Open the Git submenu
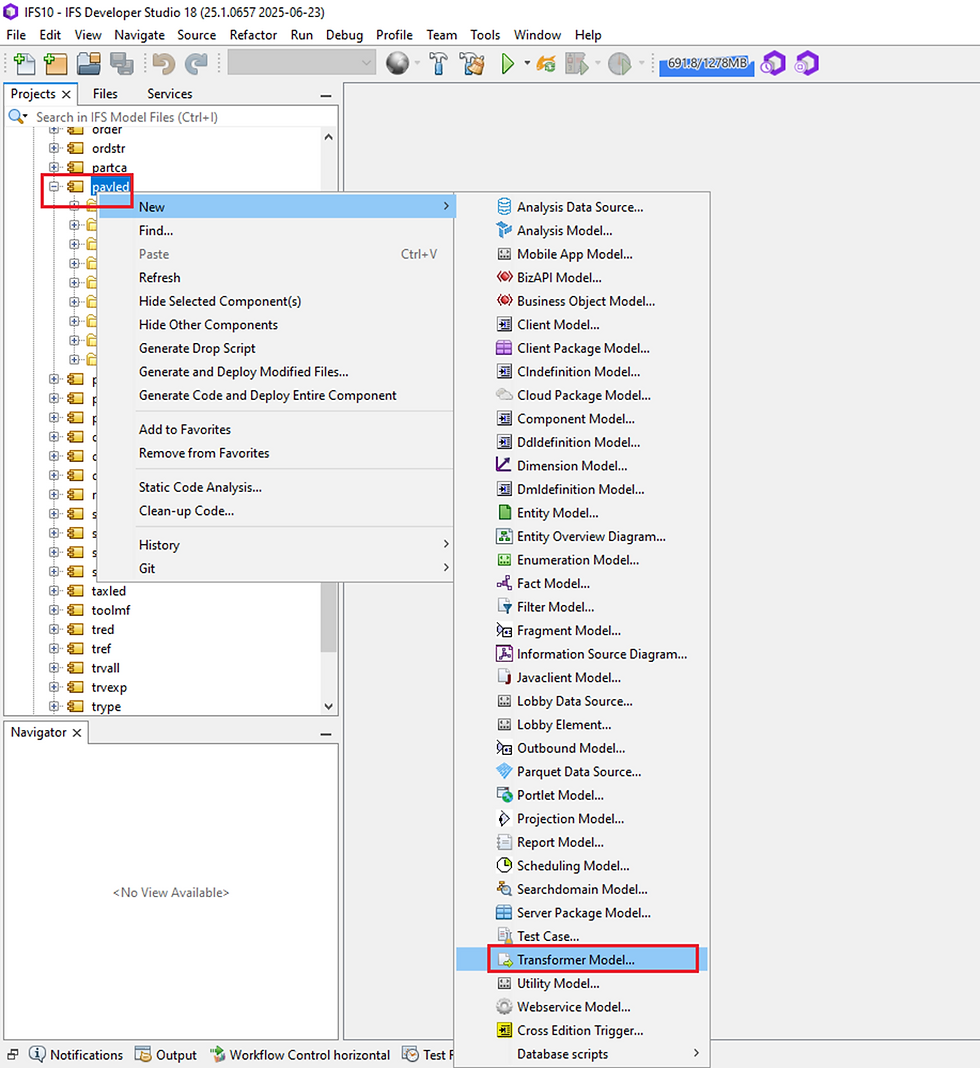This screenshot has width=980, height=1068. point(276,568)
